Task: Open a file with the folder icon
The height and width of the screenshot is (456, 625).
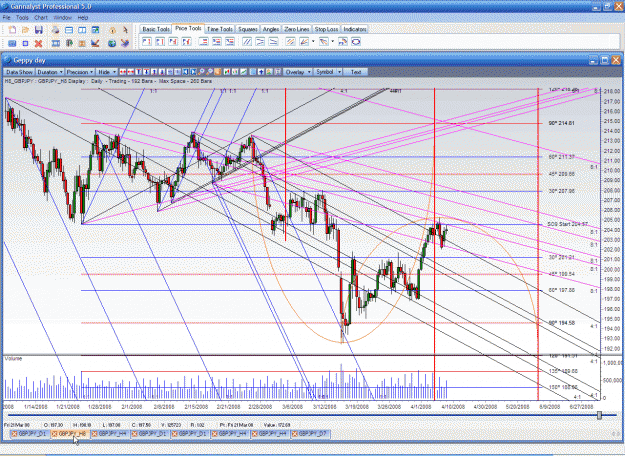Action: [26, 30]
